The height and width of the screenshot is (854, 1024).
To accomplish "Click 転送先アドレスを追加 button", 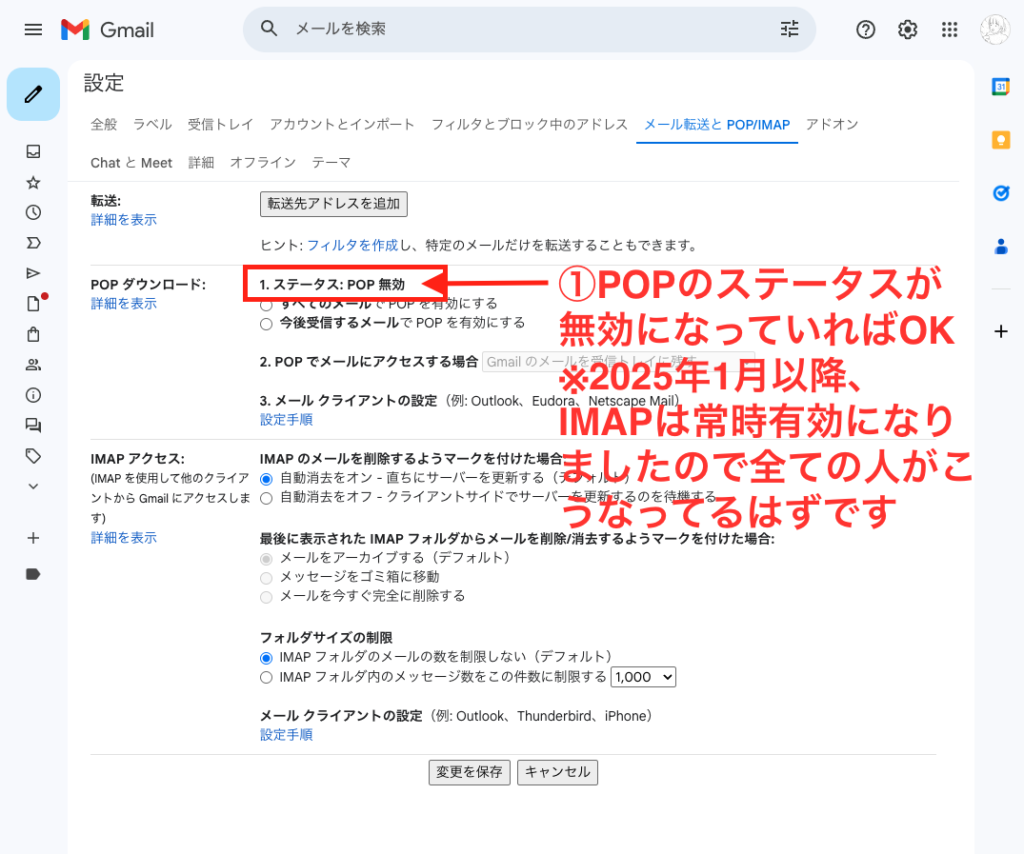I will pyautogui.click(x=333, y=204).
